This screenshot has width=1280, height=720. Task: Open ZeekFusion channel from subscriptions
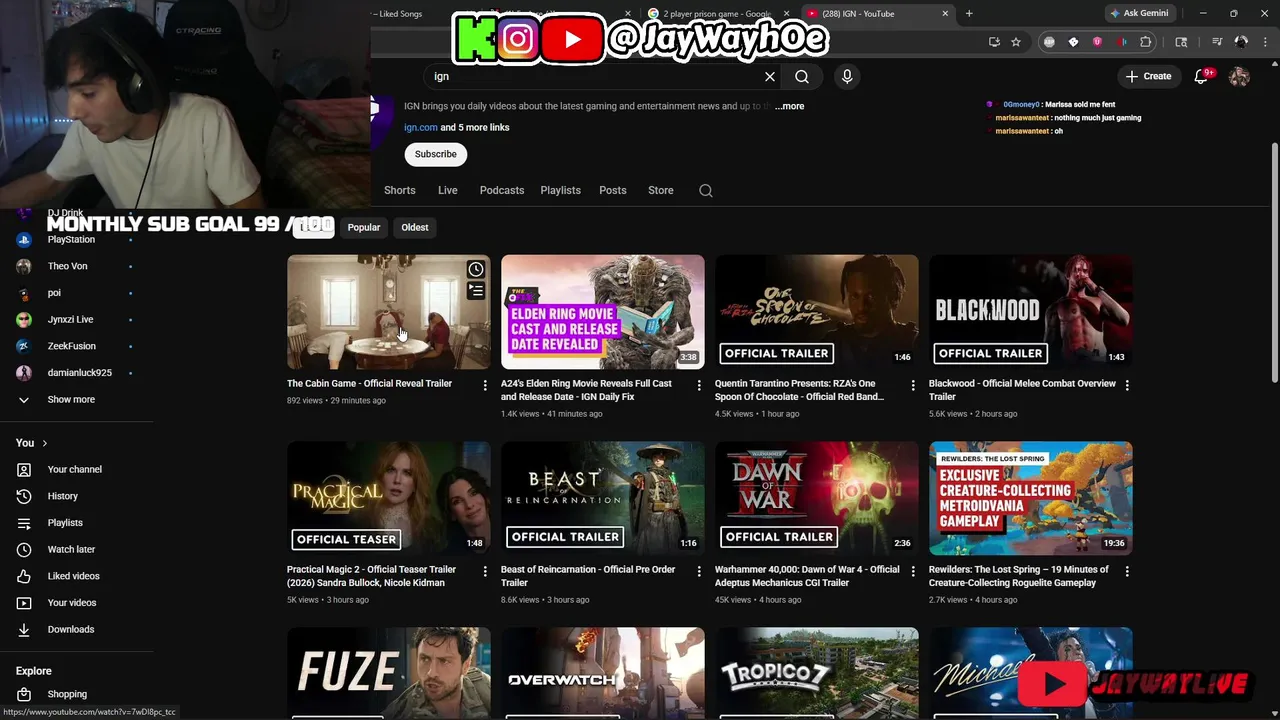click(71, 346)
